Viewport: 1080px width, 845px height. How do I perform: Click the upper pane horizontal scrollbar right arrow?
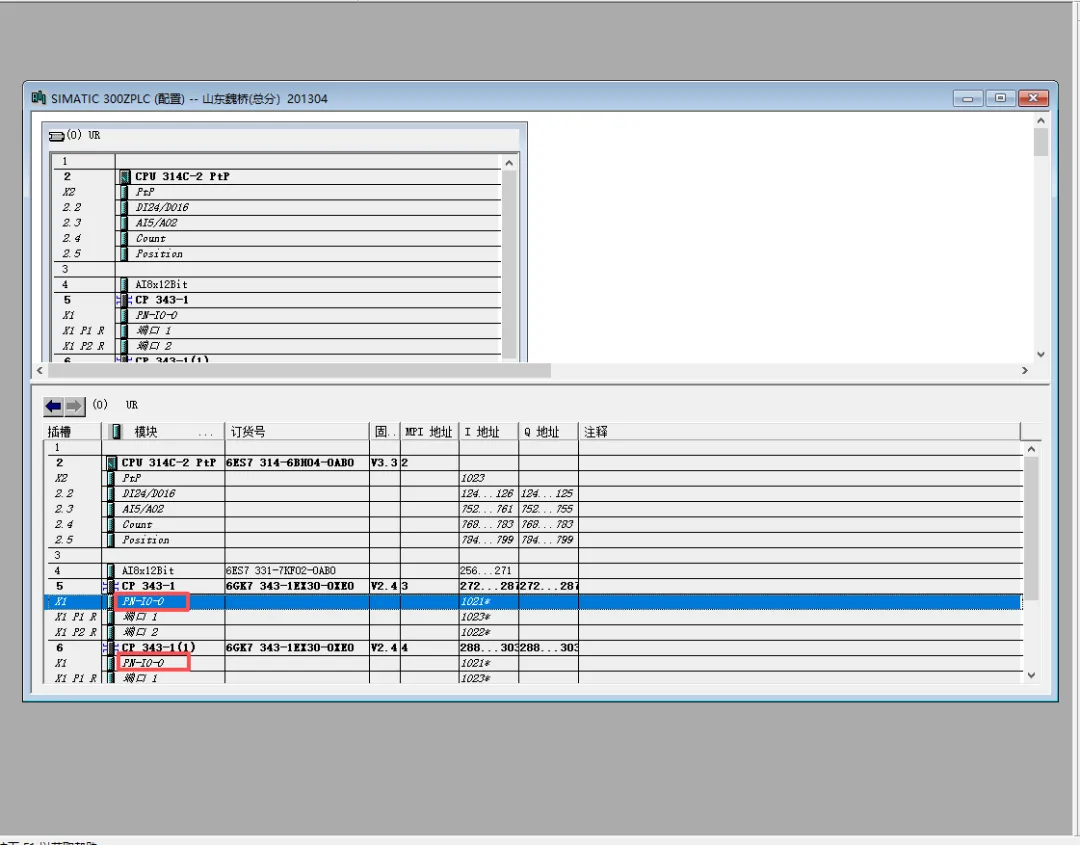coord(1025,371)
